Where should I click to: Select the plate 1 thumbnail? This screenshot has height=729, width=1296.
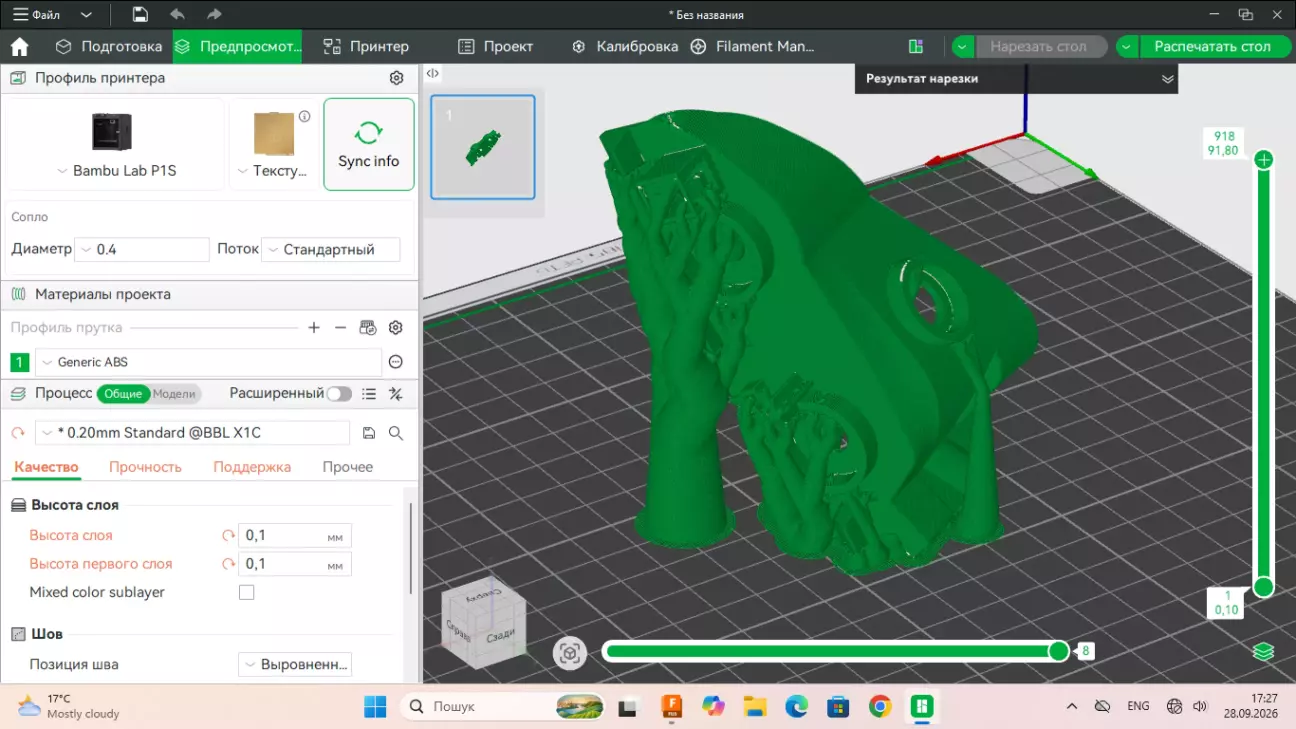(x=483, y=148)
